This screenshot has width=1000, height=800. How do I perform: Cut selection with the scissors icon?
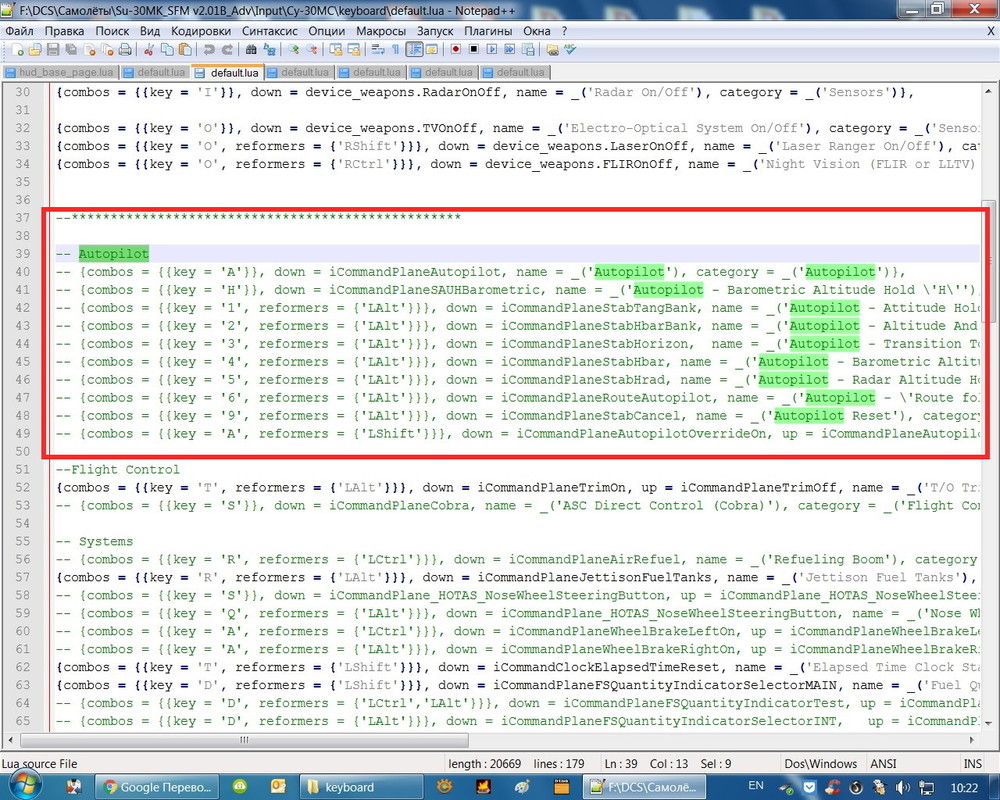pos(149,49)
